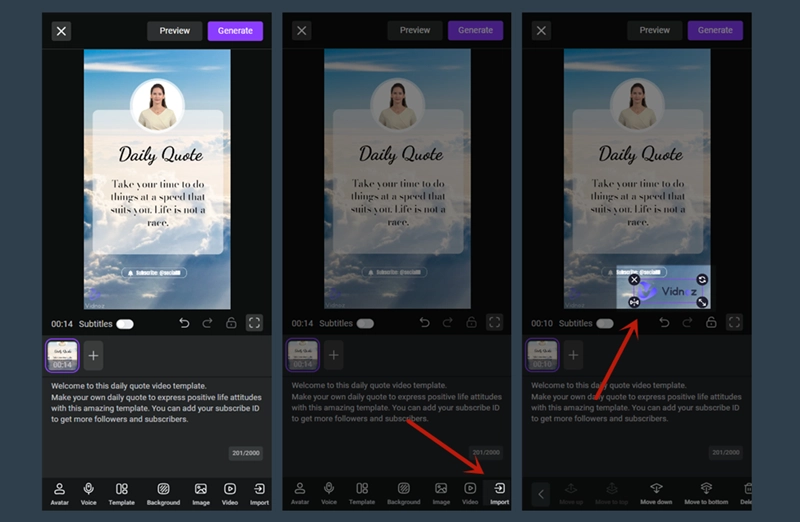This screenshot has width=800, height=522.
Task: Open Image tool in the left screen
Action: click(x=201, y=494)
